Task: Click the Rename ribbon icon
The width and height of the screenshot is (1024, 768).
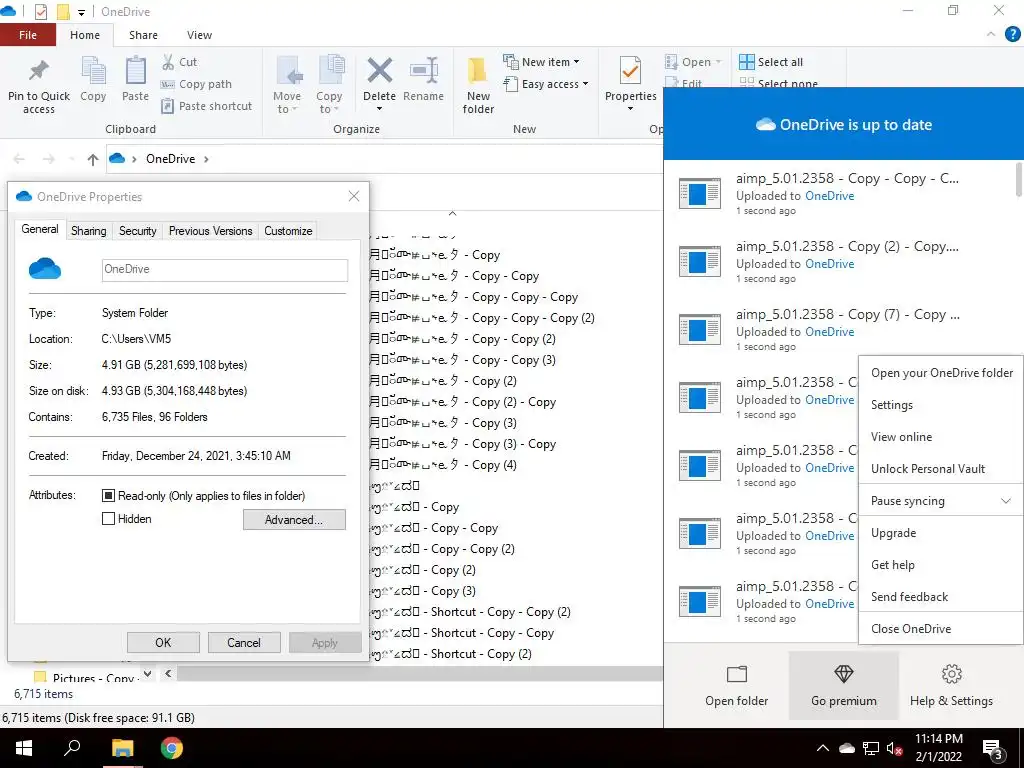Action: [423, 71]
